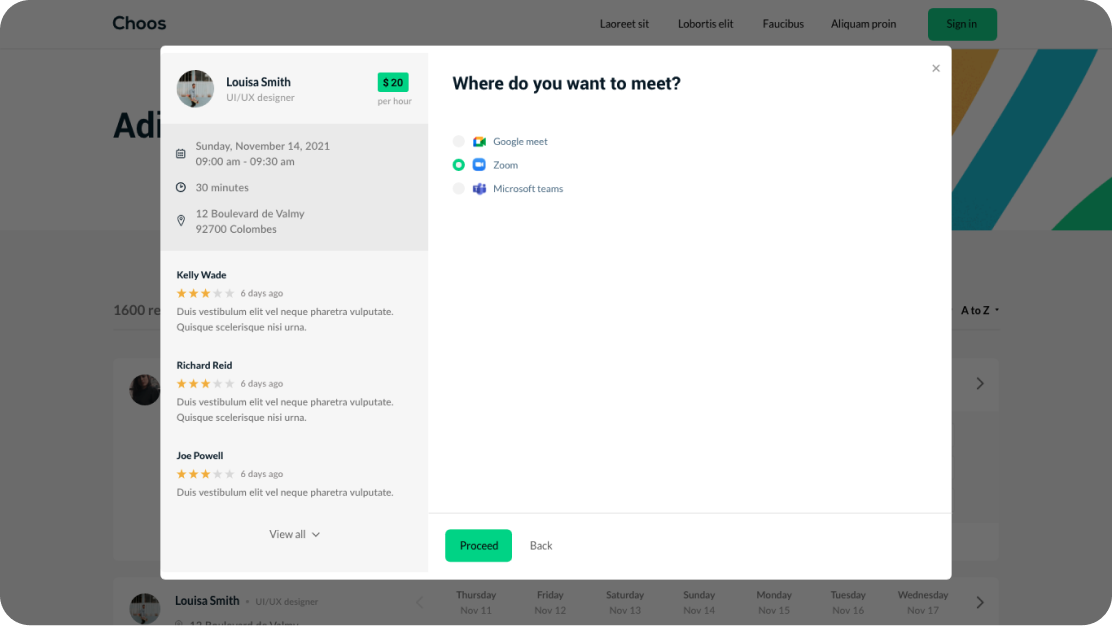
Task: Open the Laoreet sit menu item
Action: click(624, 24)
